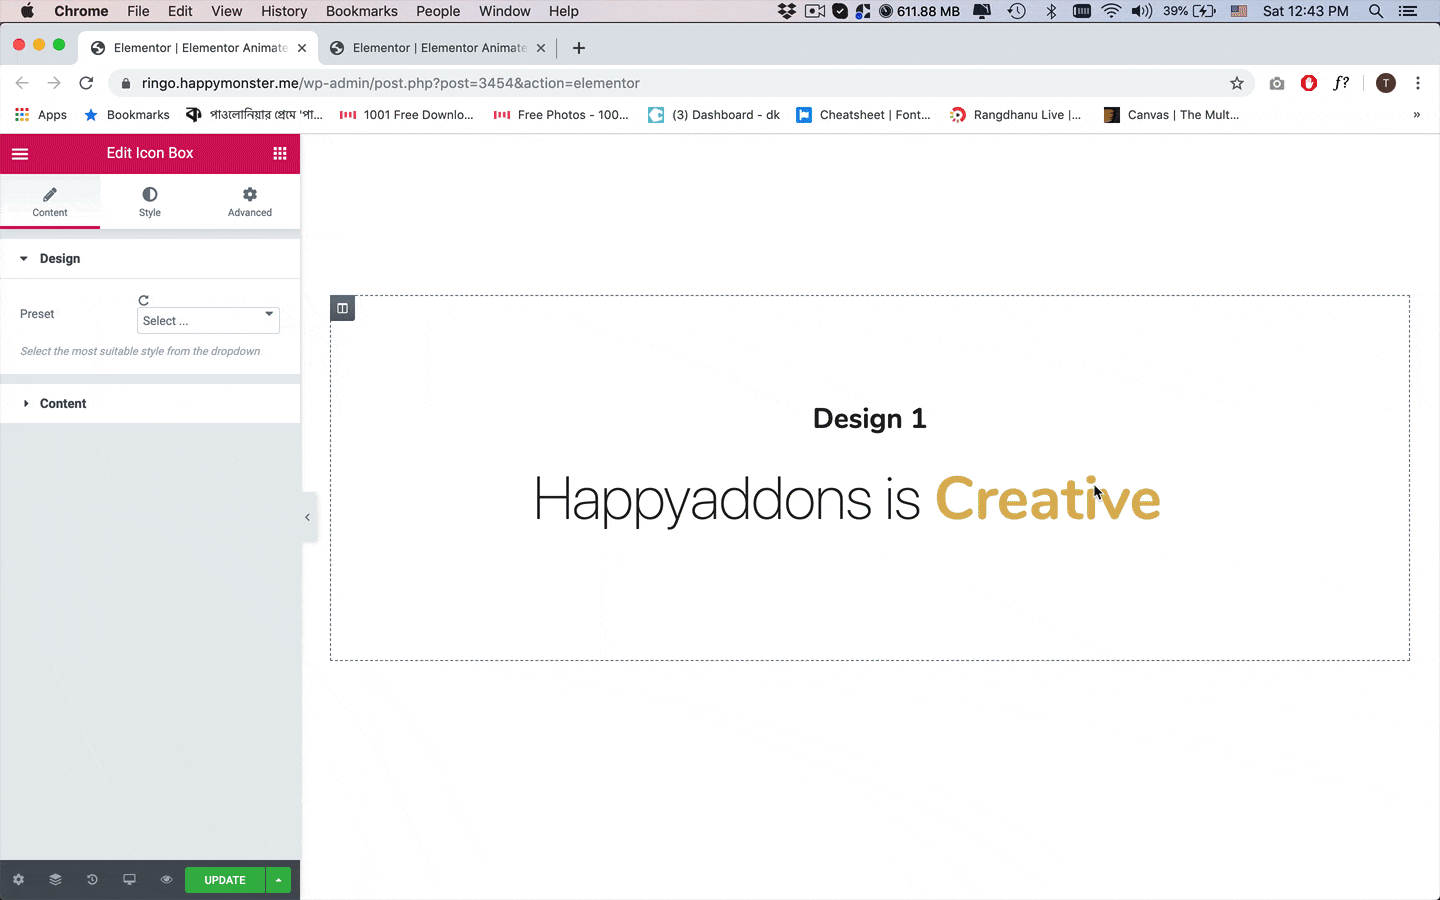Open Elementor global settings gear
Image resolution: width=1440 pixels, height=900 pixels.
tap(18, 880)
